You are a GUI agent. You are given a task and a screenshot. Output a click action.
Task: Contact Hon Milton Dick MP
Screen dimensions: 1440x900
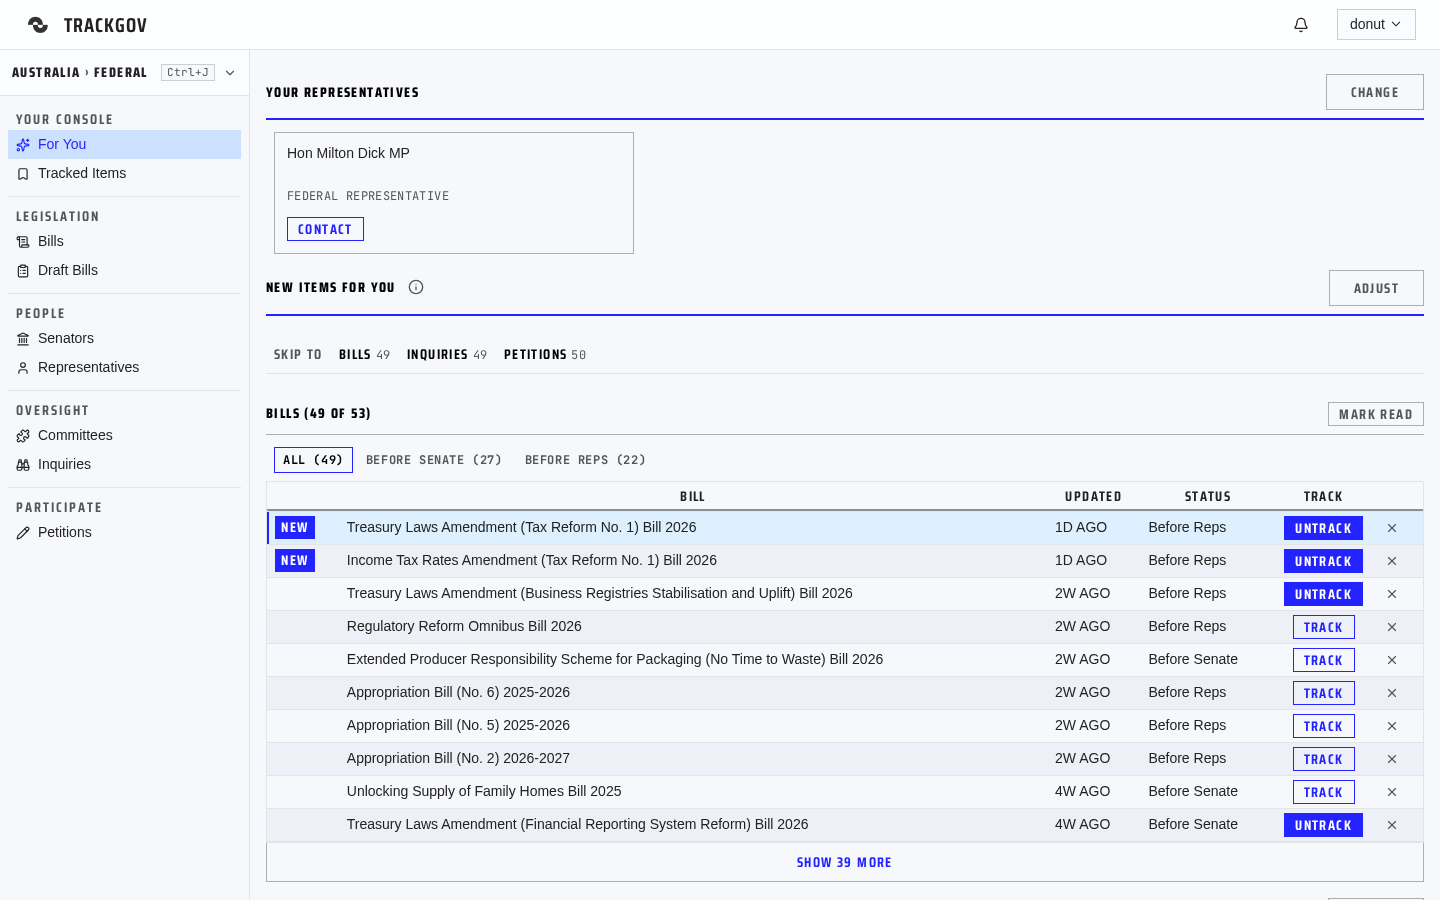pos(325,229)
